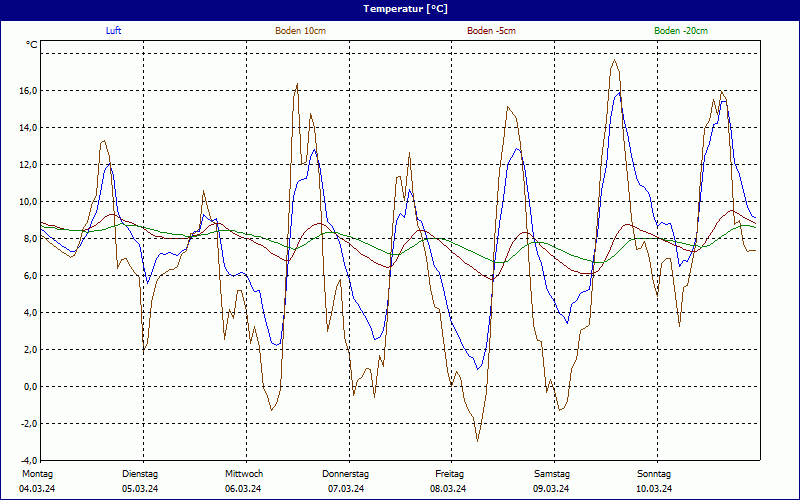Click the "Sonntag" day label
This screenshot has height=500, width=800.
click(x=654, y=474)
